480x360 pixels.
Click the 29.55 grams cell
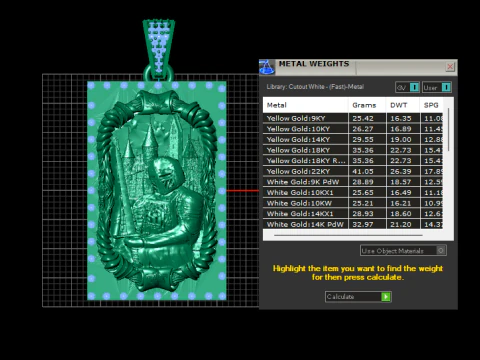coord(367,139)
